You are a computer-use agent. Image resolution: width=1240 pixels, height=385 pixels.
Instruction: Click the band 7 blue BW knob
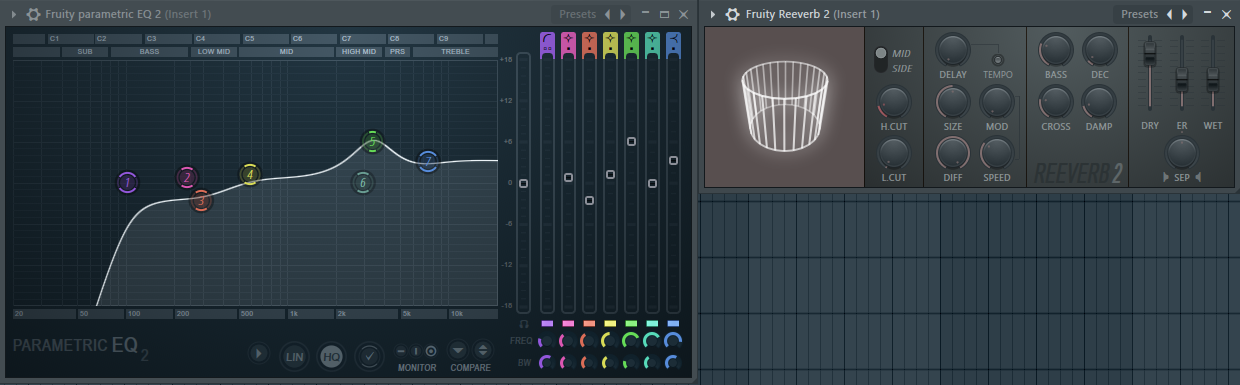click(x=673, y=362)
